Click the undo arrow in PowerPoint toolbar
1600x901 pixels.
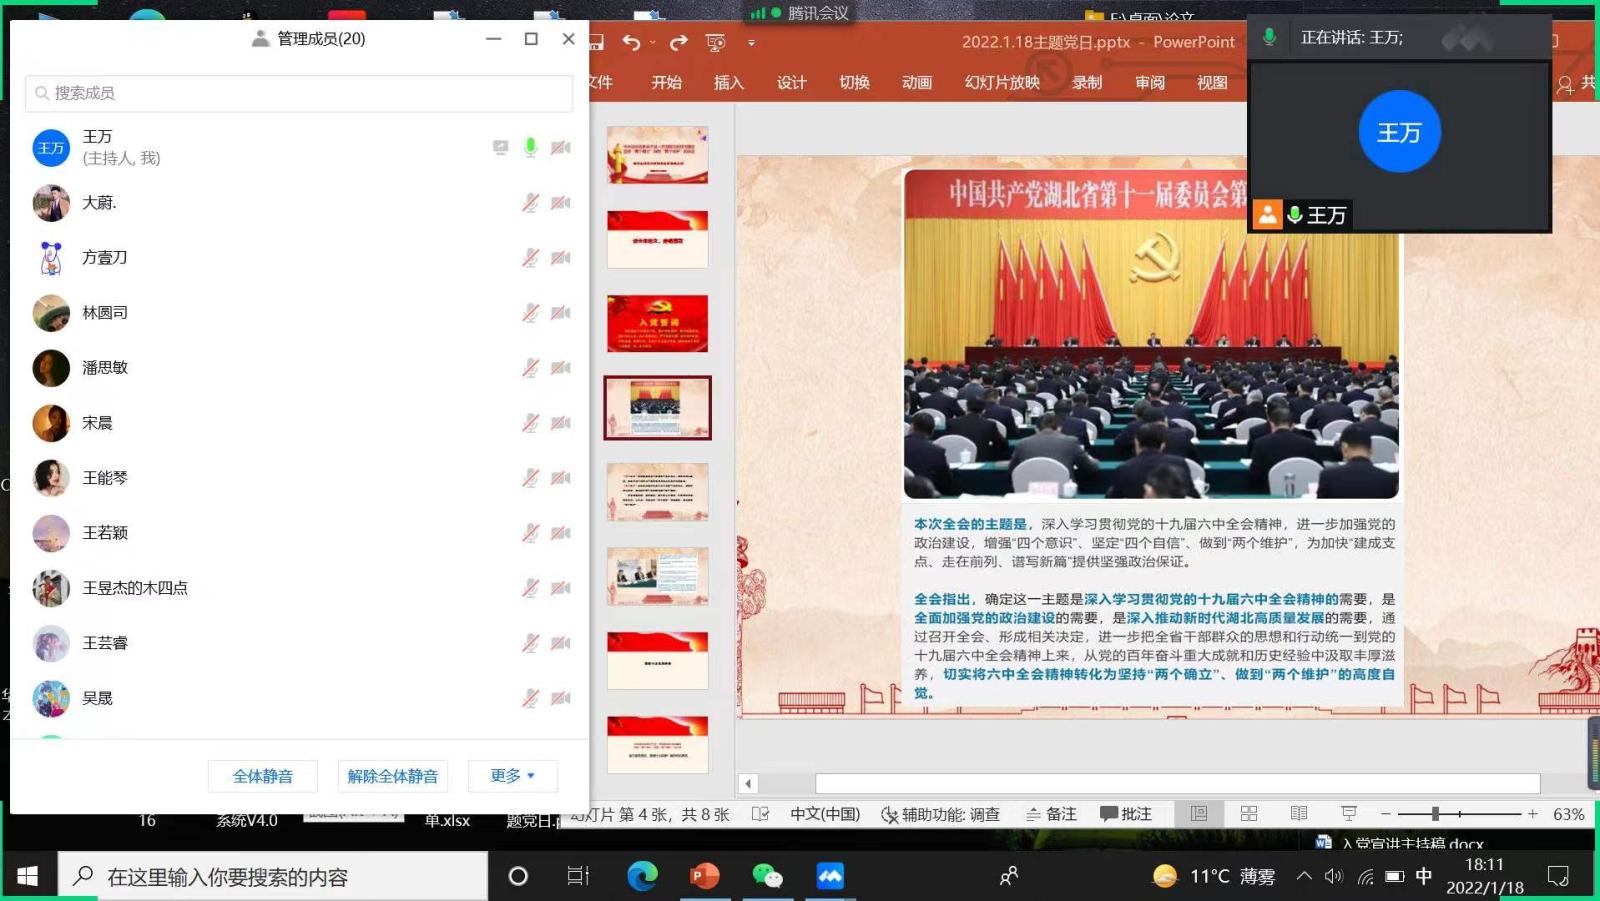(x=631, y=42)
